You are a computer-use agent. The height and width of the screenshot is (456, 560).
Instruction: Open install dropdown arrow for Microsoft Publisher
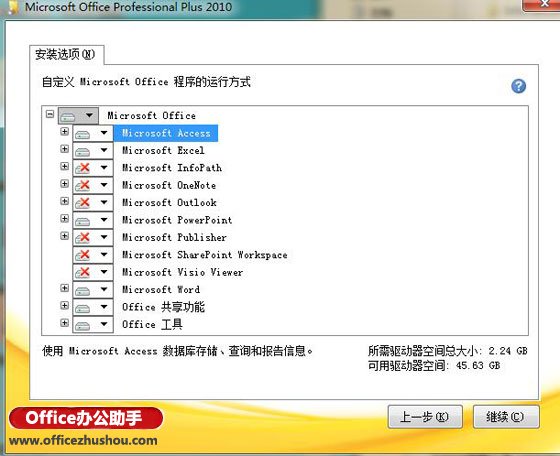(x=104, y=237)
